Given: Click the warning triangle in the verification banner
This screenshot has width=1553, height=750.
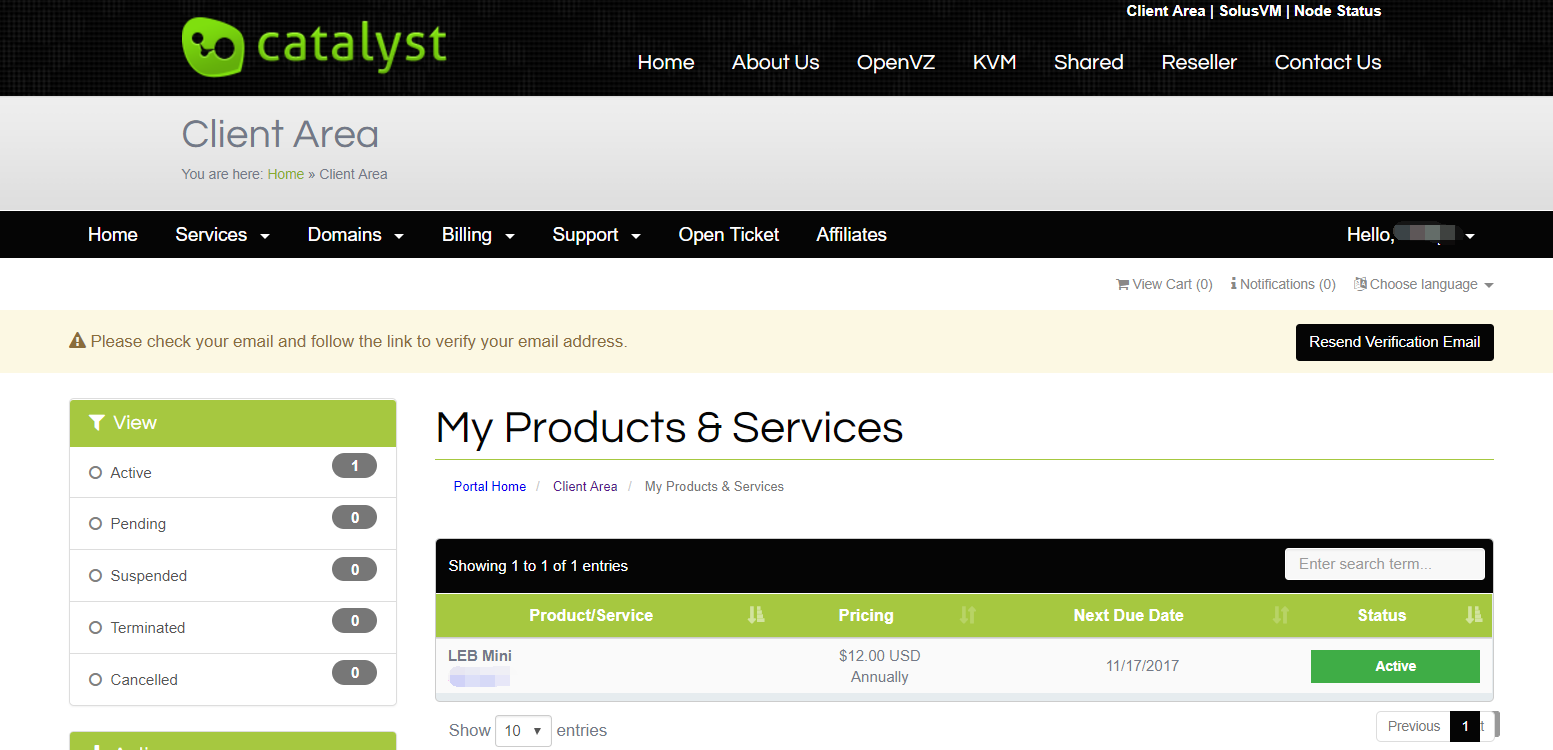Looking at the screenshot, I should [x=77, y=341].
